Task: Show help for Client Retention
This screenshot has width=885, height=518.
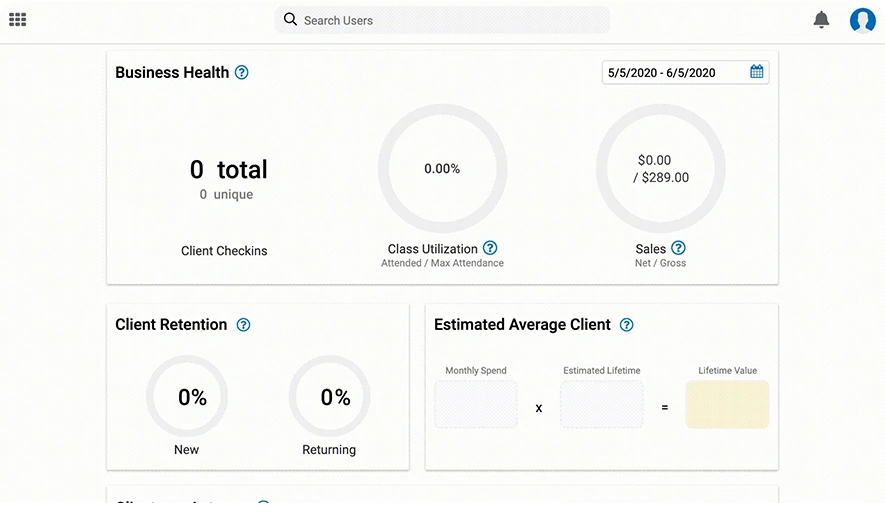Action: (x=243, y=324)
